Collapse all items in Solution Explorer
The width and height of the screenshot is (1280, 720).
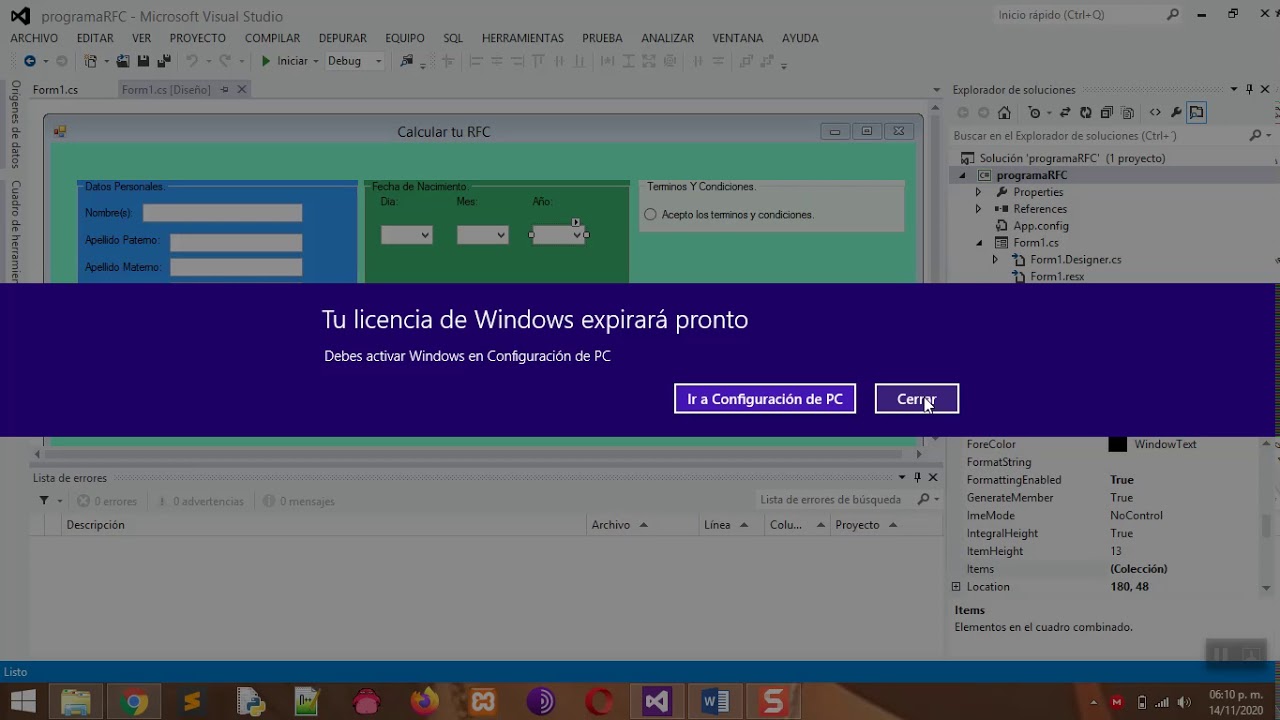[1107, 113]
